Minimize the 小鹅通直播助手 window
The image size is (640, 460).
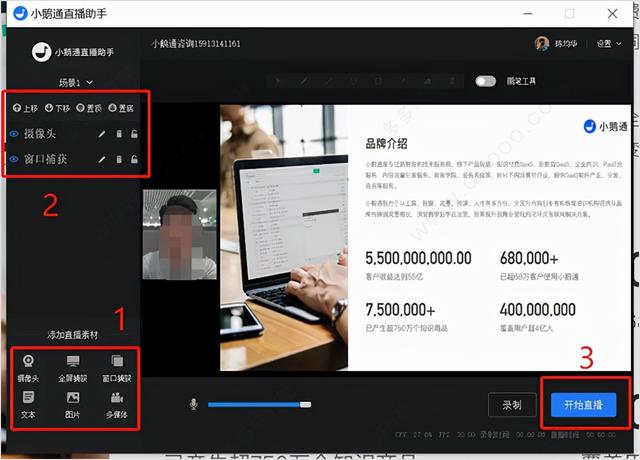point(528,13)
